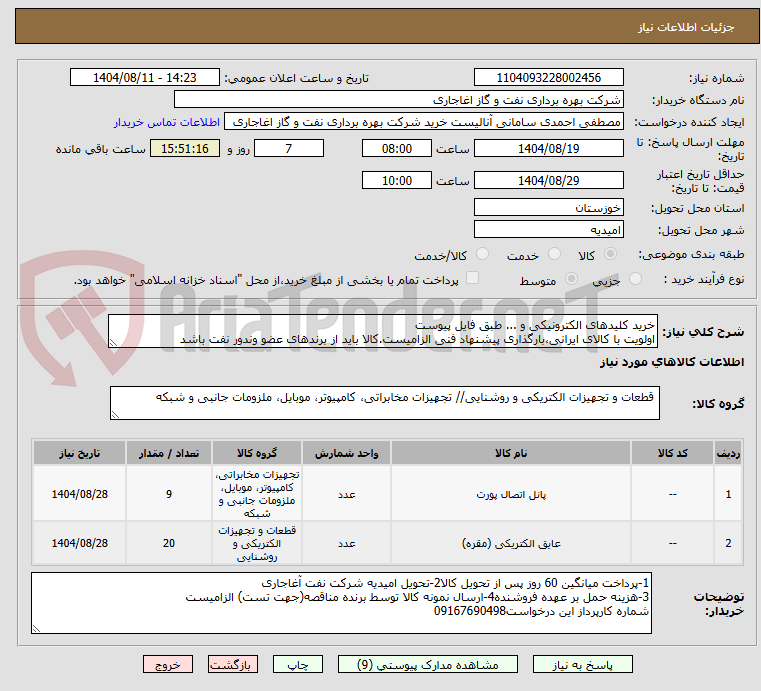Click row one need date 1404/08/28
Viewport: 761px width, 691px height.
80,494
